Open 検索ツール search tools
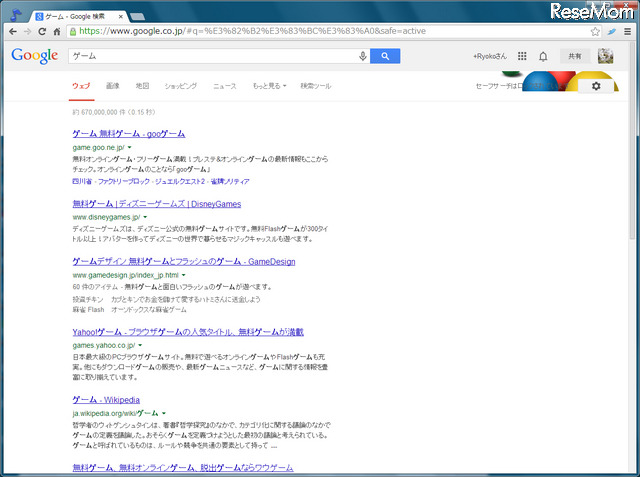The image size is (640, 477). click(x=316, y=86)
